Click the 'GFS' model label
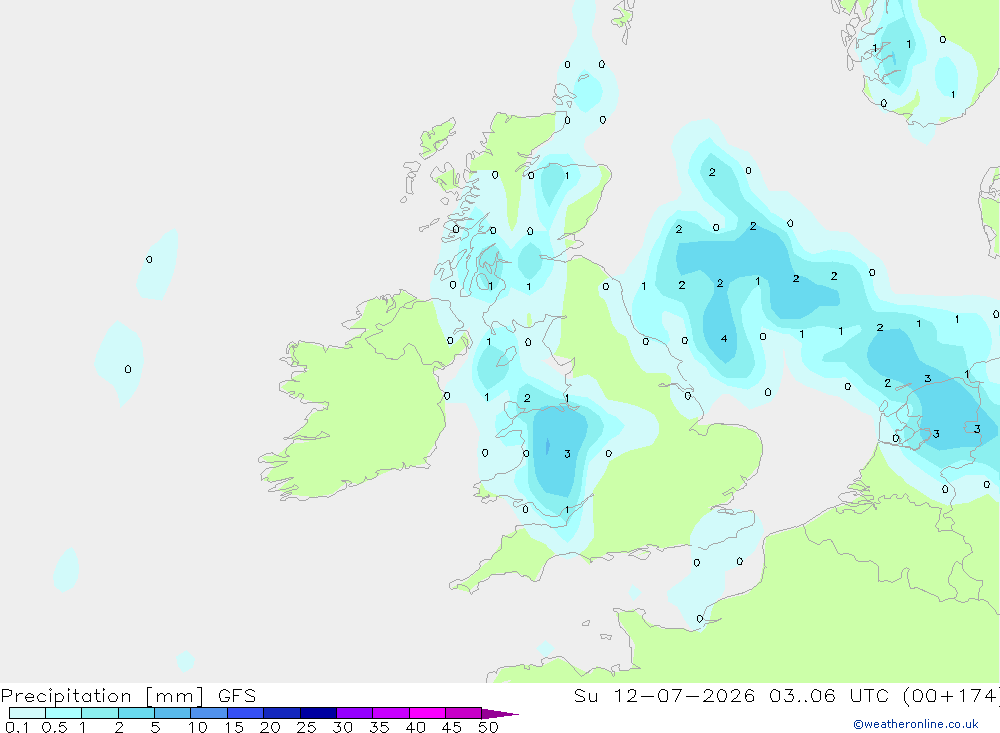1000x733 pixels. (x=237, y=696)
